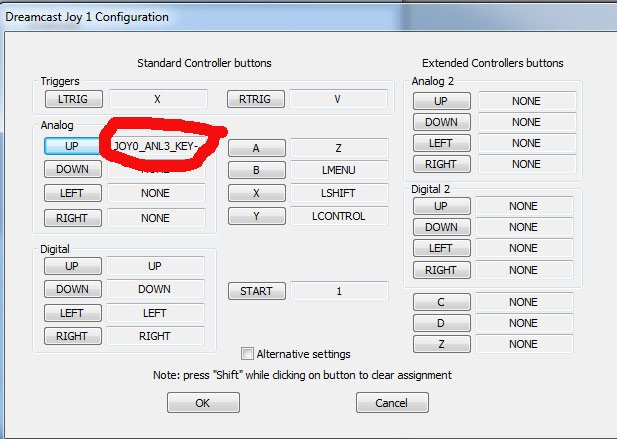
Task: Select the Digital LEFT assignment field
Action: click(x=155, y=313)
